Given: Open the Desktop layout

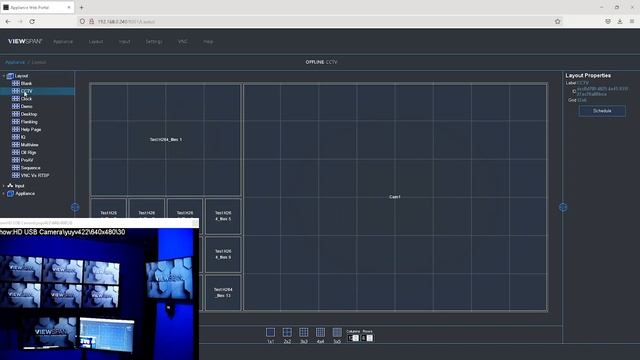Looking at the screenshot, I should [29, 114].
